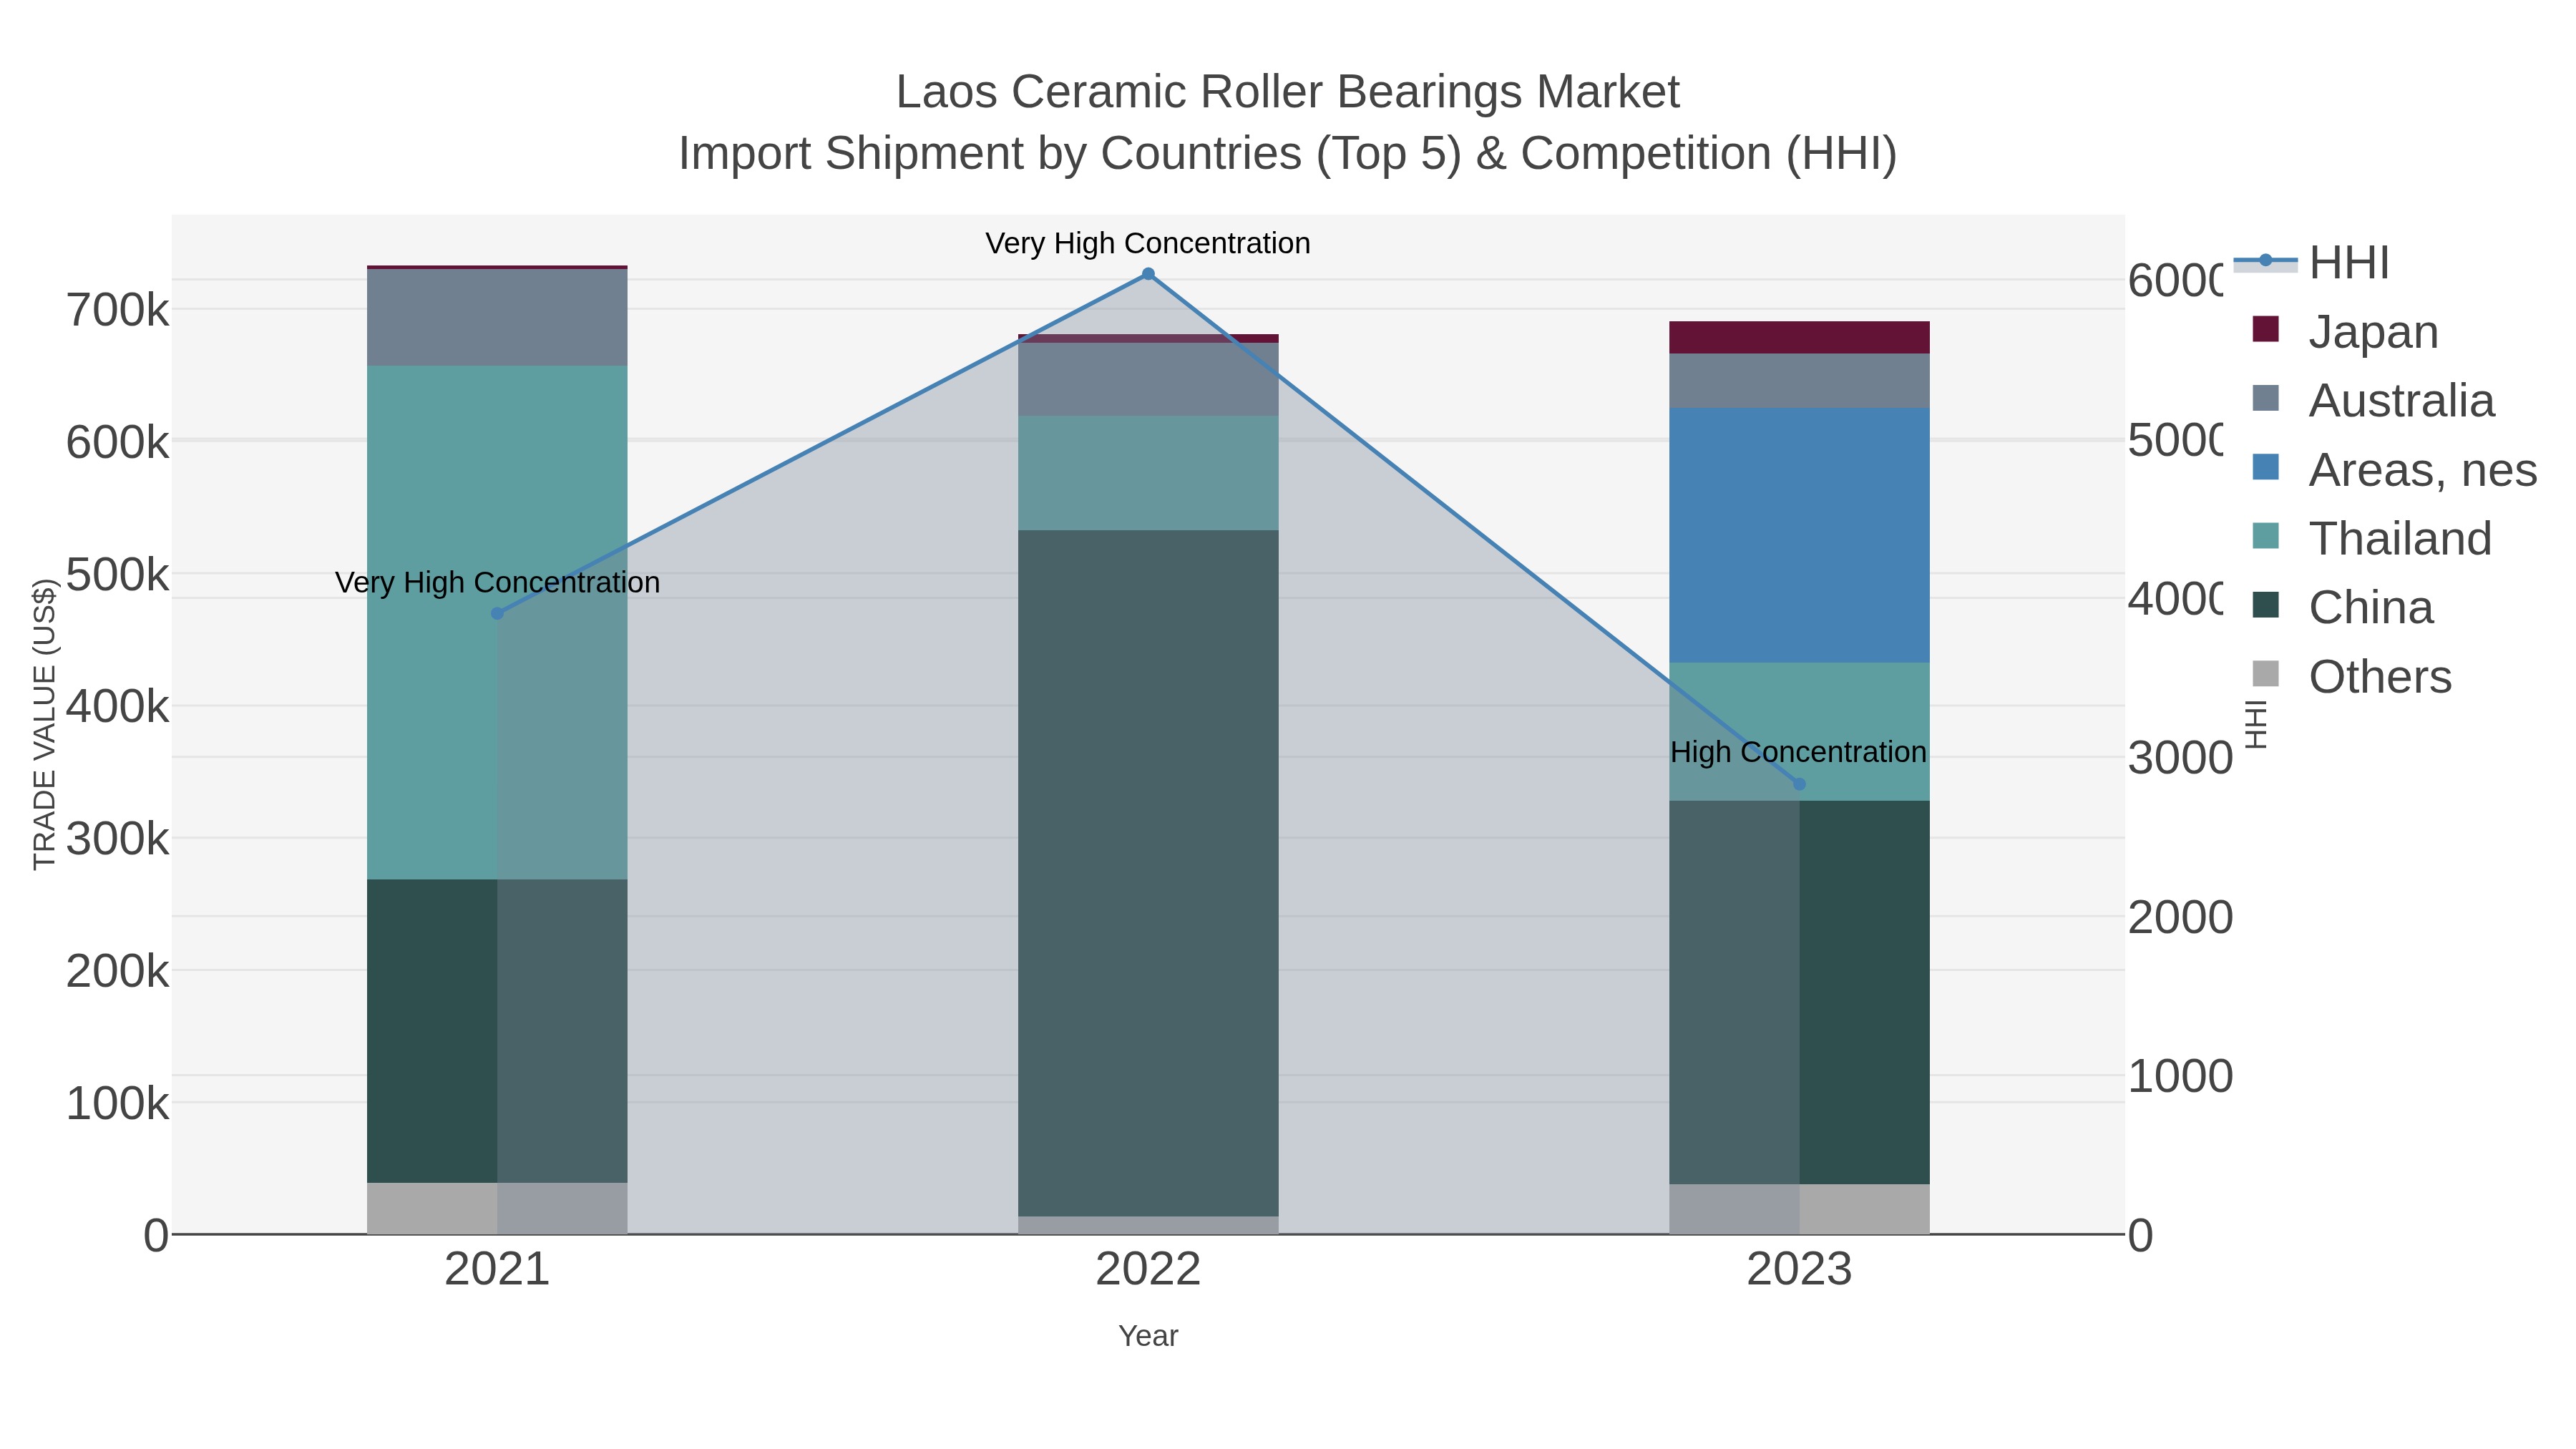Viewport: 2576px width, 1449px height.
Task: Click the Very High Concentration annotation at 2021
Action: 497,582
